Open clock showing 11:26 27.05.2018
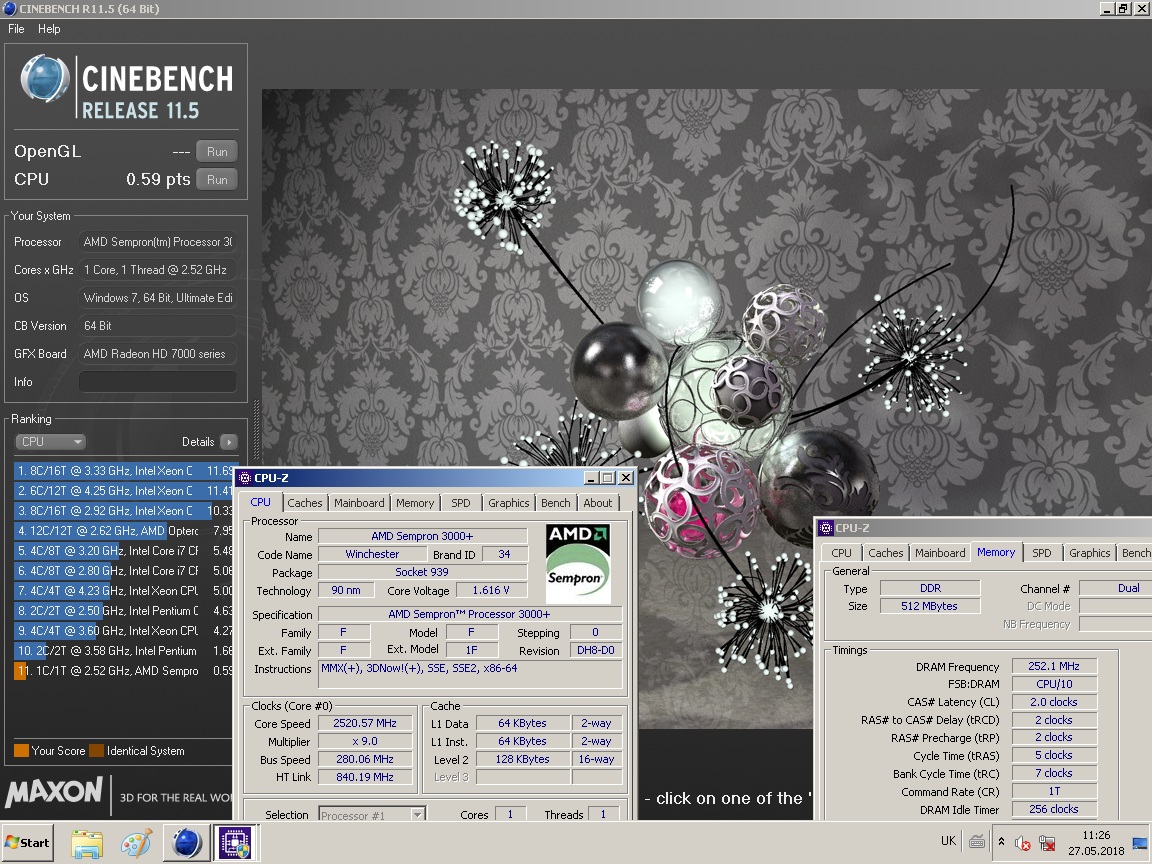The height and width of the screenshot is (864, 1152). [1096, 843]
